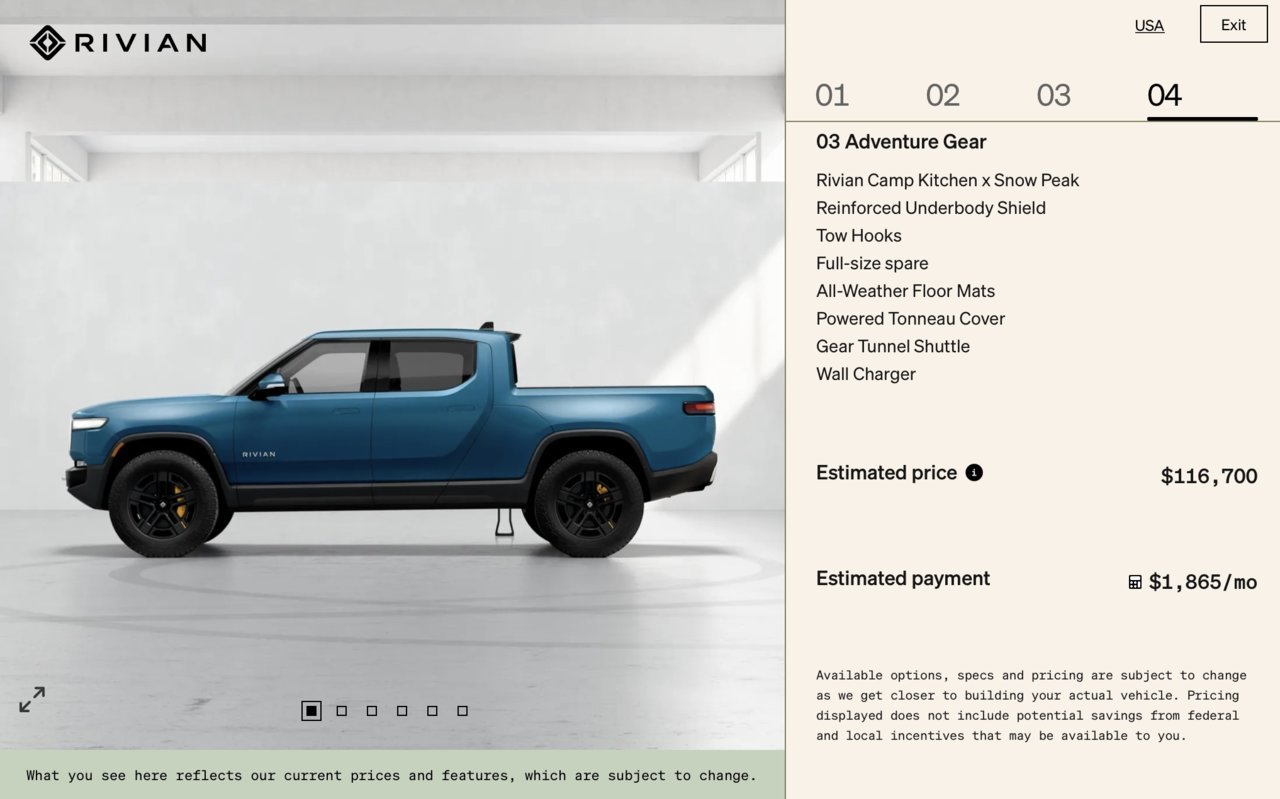1280x799 pixels.
Task: Select the fifth image carousel dot
Action: point(432,711)
